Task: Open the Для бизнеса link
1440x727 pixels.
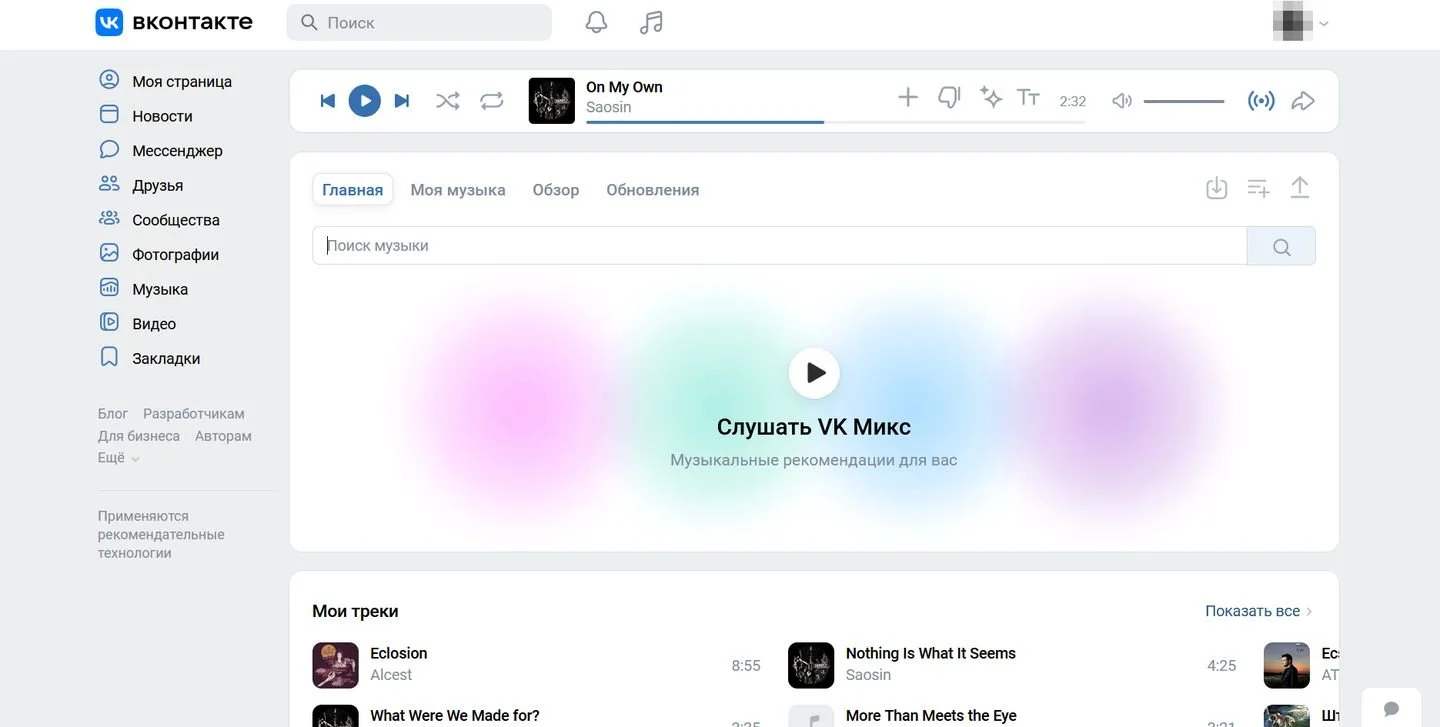Action: coord(139,436)
